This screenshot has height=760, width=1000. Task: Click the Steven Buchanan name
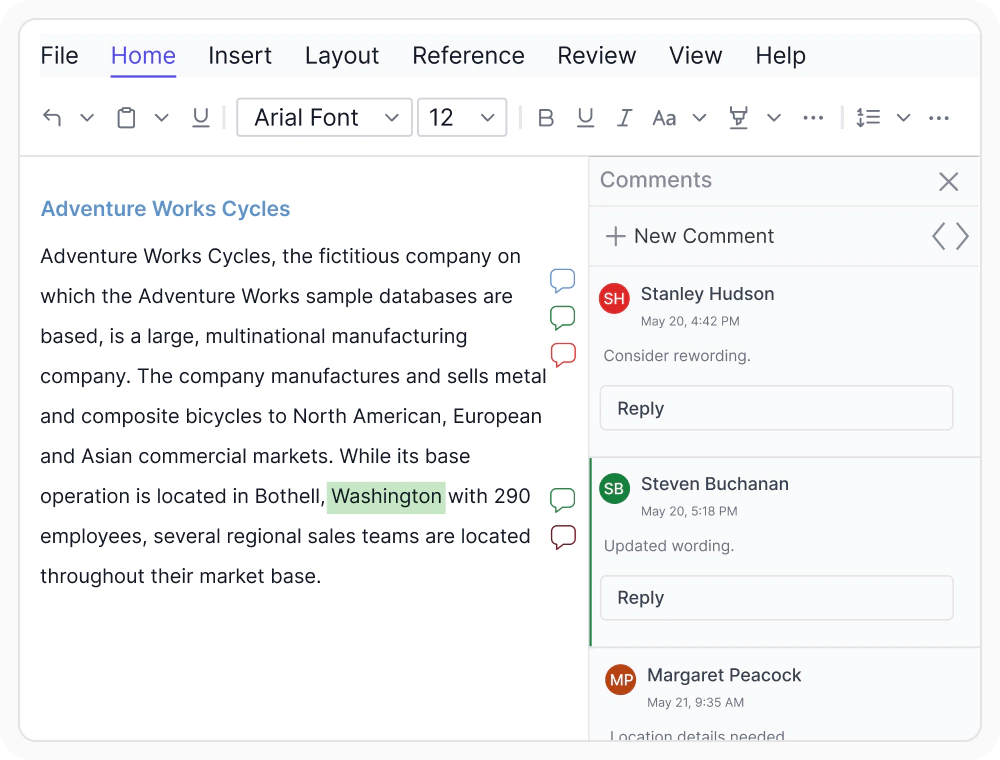pyautogui.click(x=714, y=484)
